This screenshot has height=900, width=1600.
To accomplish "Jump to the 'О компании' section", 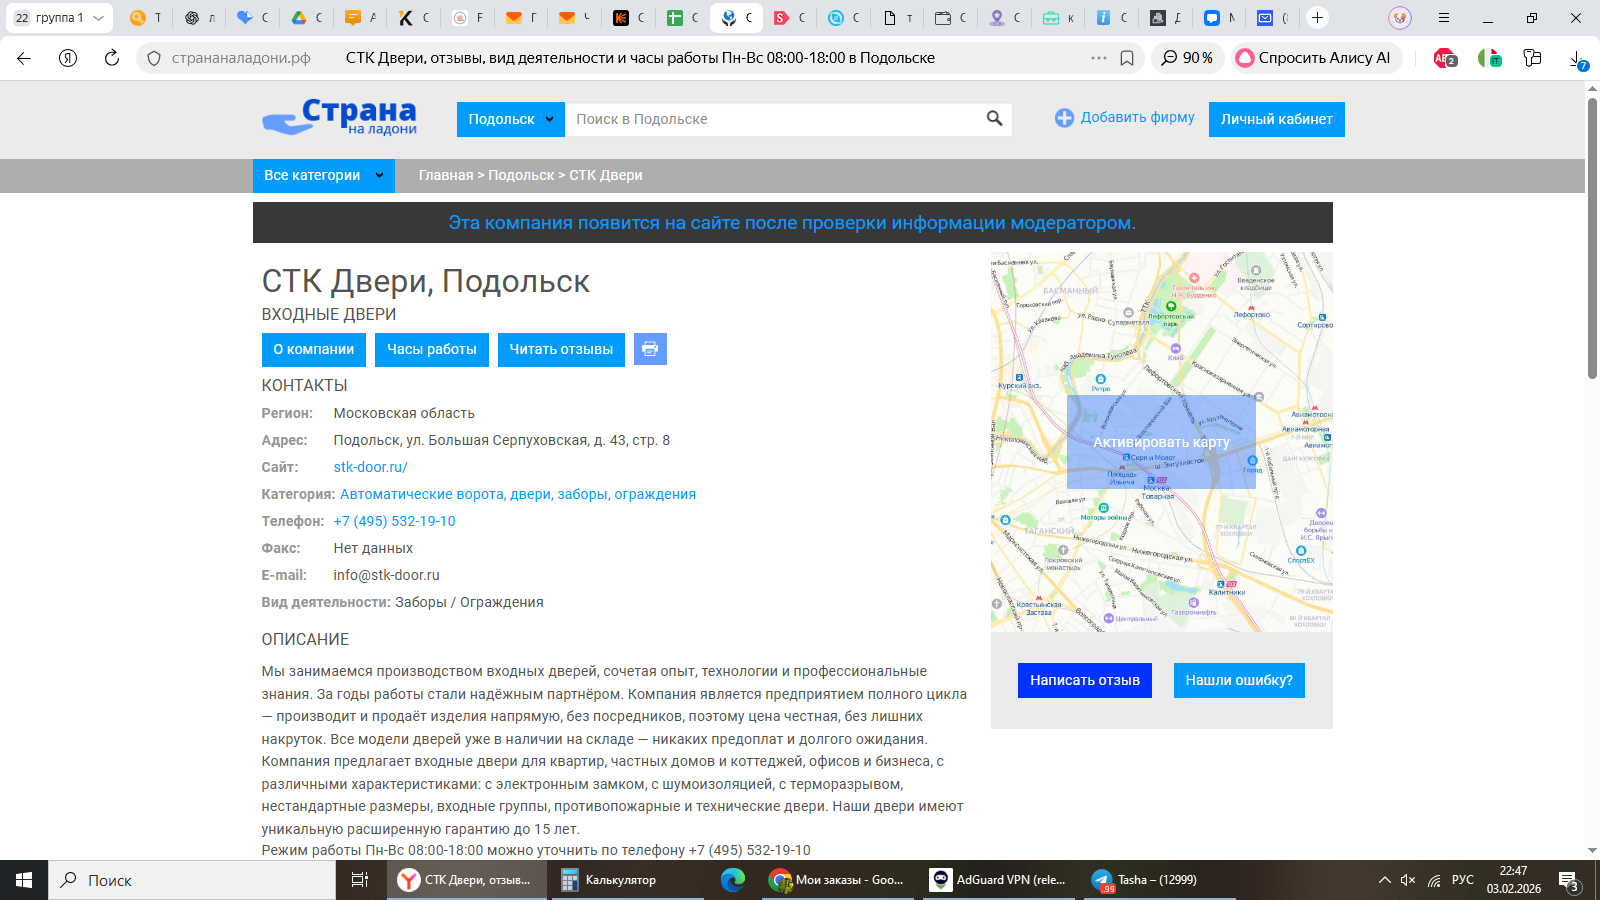I will [x=313, y=349].
